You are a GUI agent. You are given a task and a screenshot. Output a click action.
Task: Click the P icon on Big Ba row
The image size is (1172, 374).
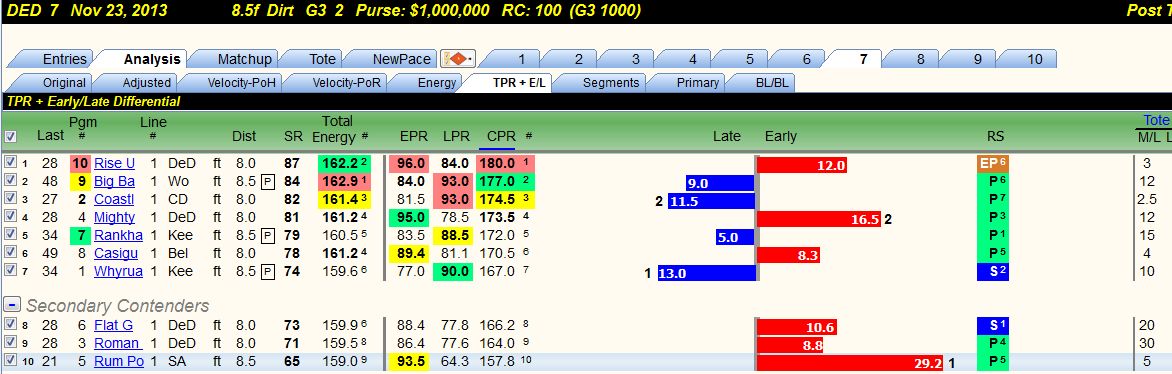(x=268, y=182)
